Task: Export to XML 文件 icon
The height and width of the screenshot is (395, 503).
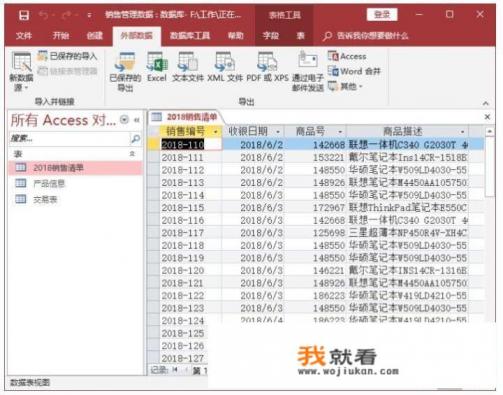Action: pyautogui.click(x=225, y=67)
